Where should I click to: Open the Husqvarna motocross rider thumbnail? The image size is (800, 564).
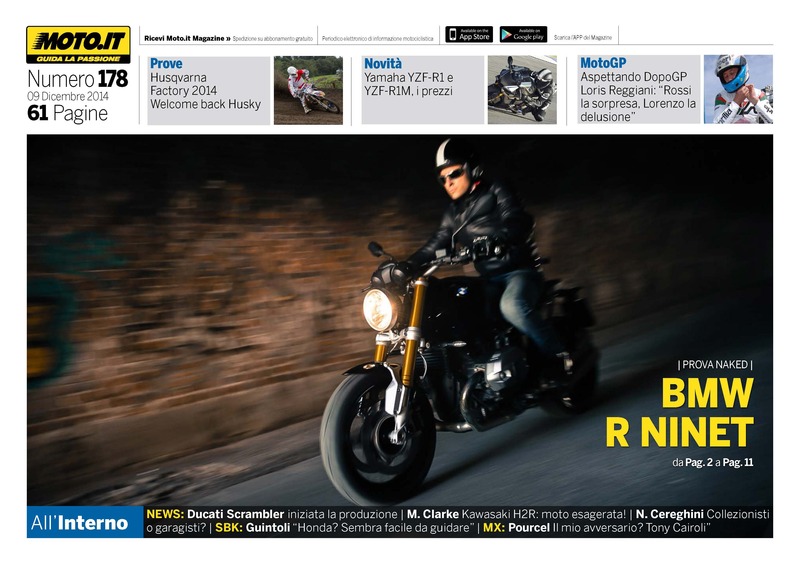point(308,90)
